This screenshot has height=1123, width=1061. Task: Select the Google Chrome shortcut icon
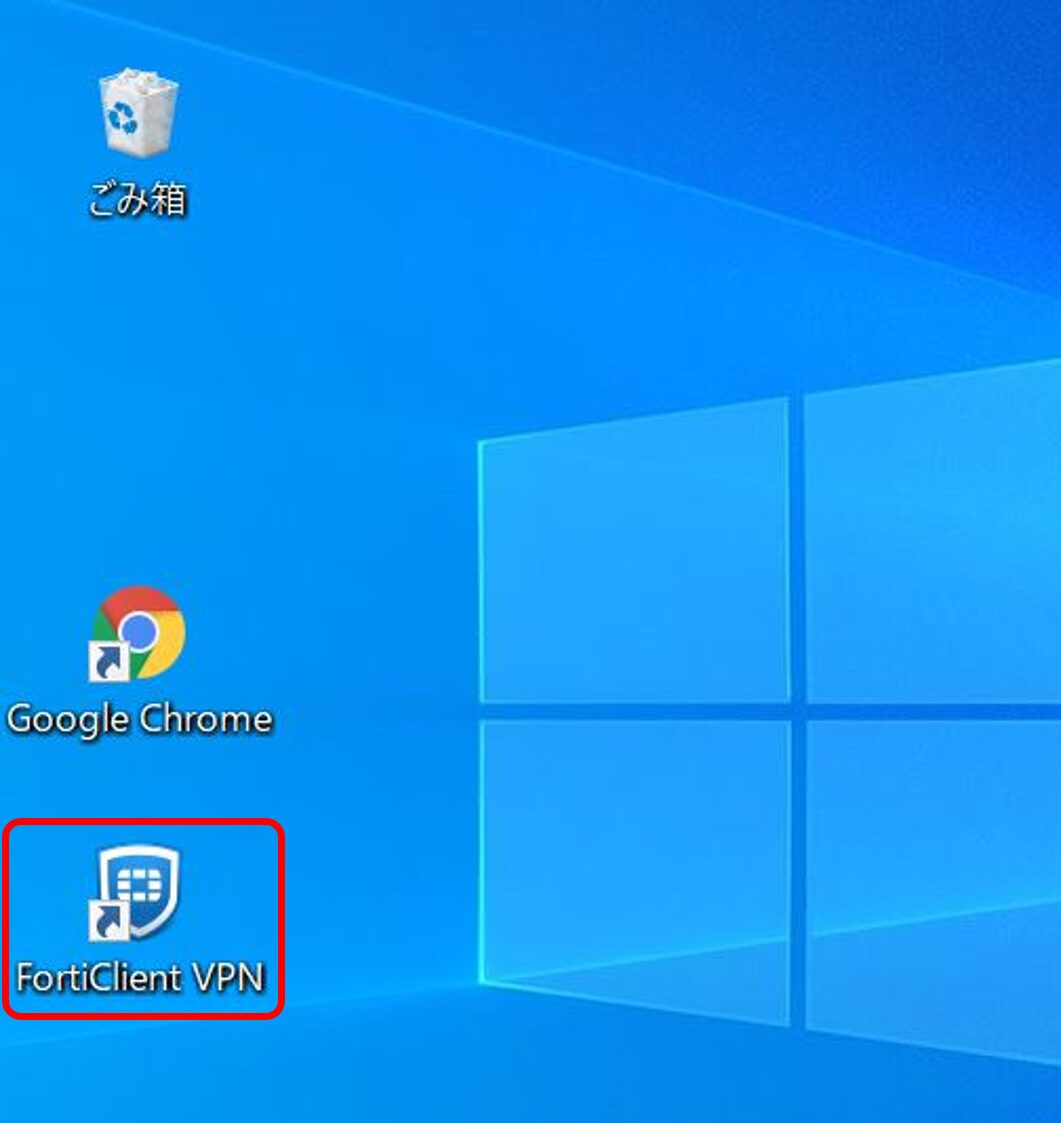point(138,633)
